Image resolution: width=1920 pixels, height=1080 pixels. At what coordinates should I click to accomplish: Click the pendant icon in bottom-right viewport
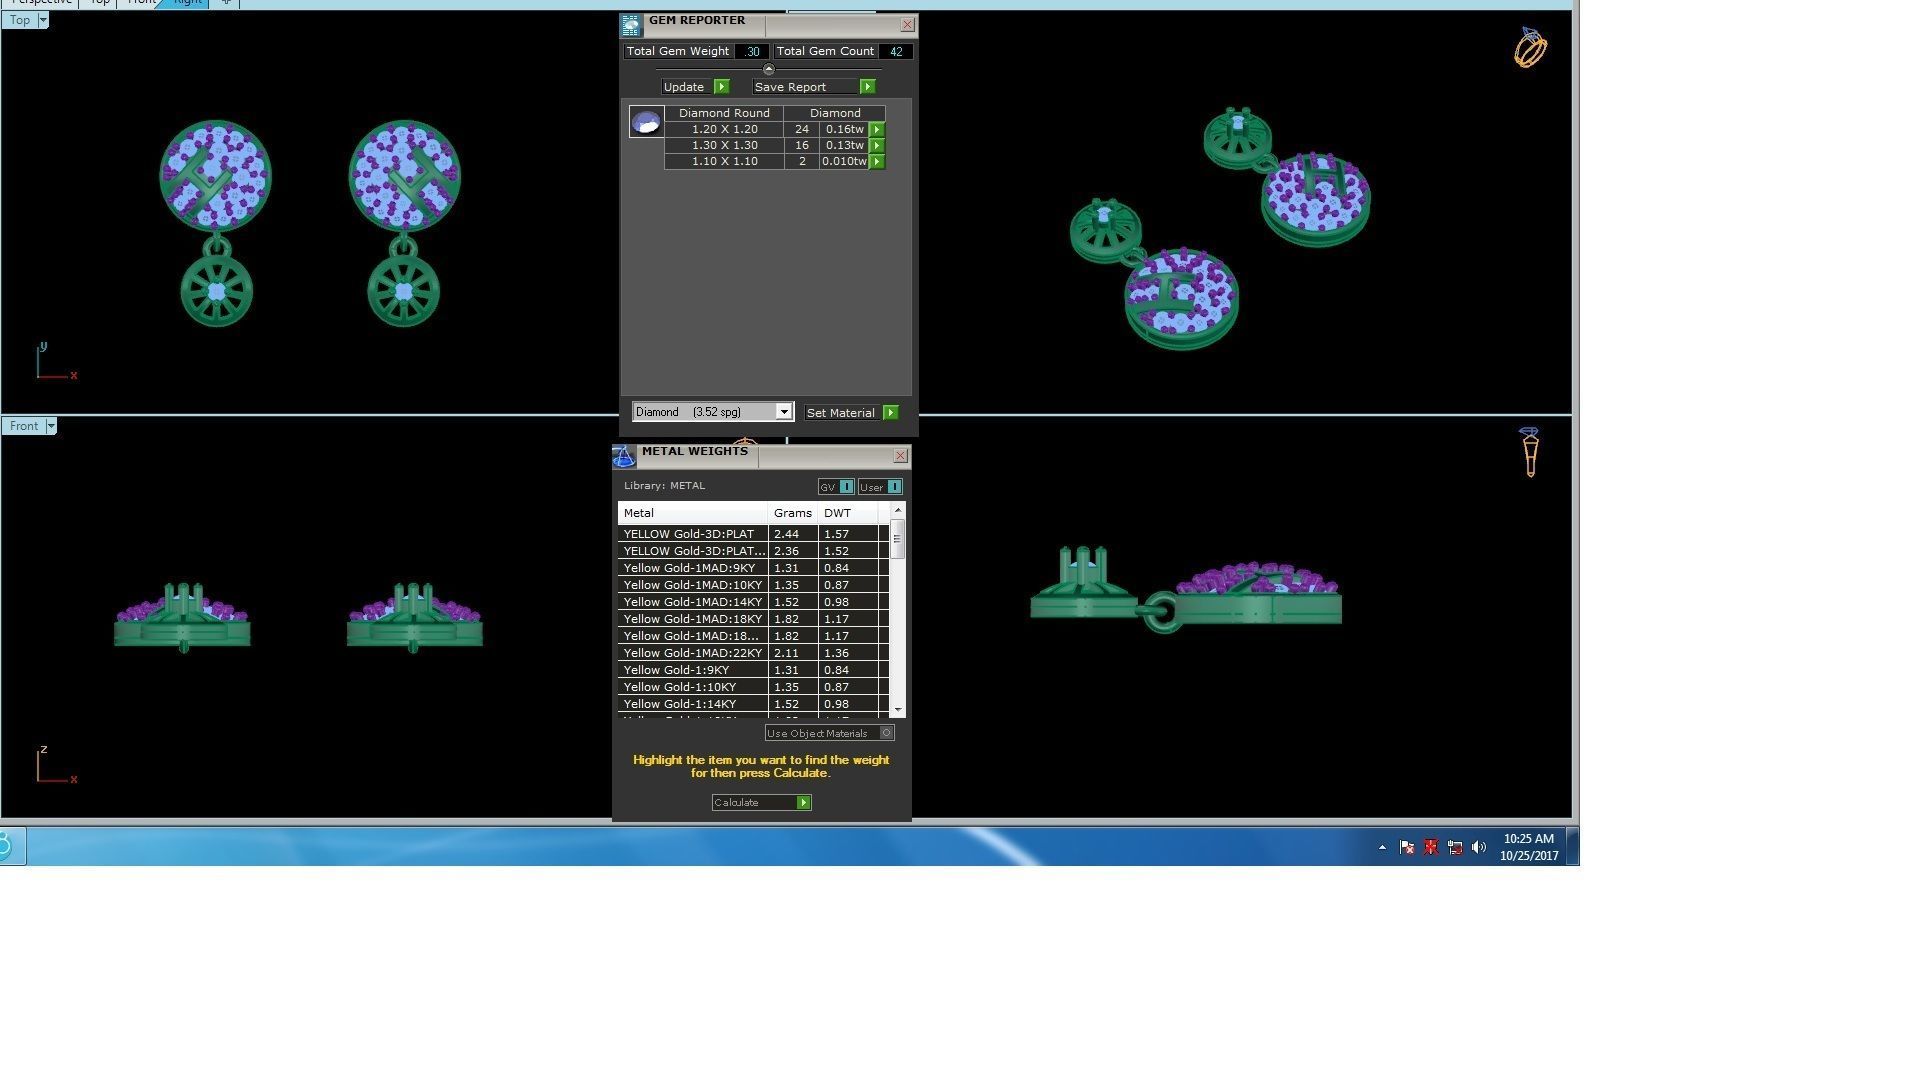click(1529, 452)
